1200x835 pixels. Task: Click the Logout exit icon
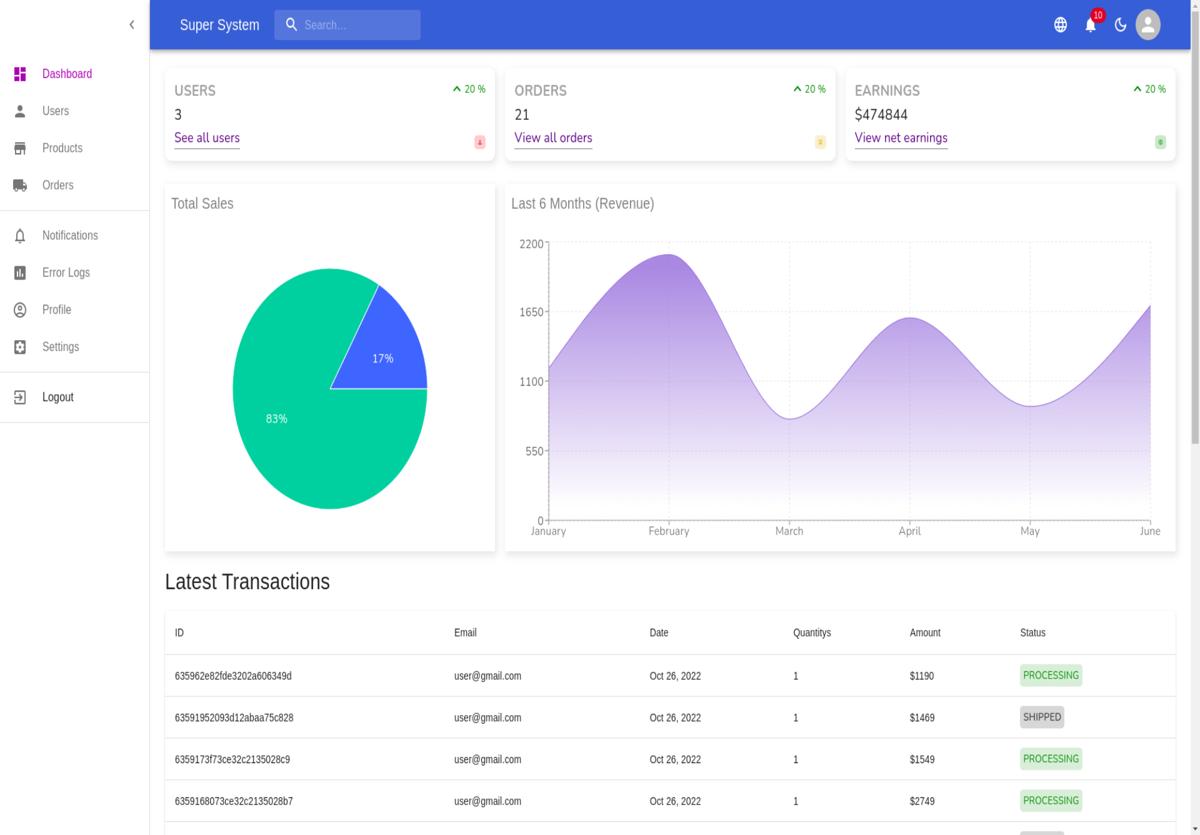(20, 397)
